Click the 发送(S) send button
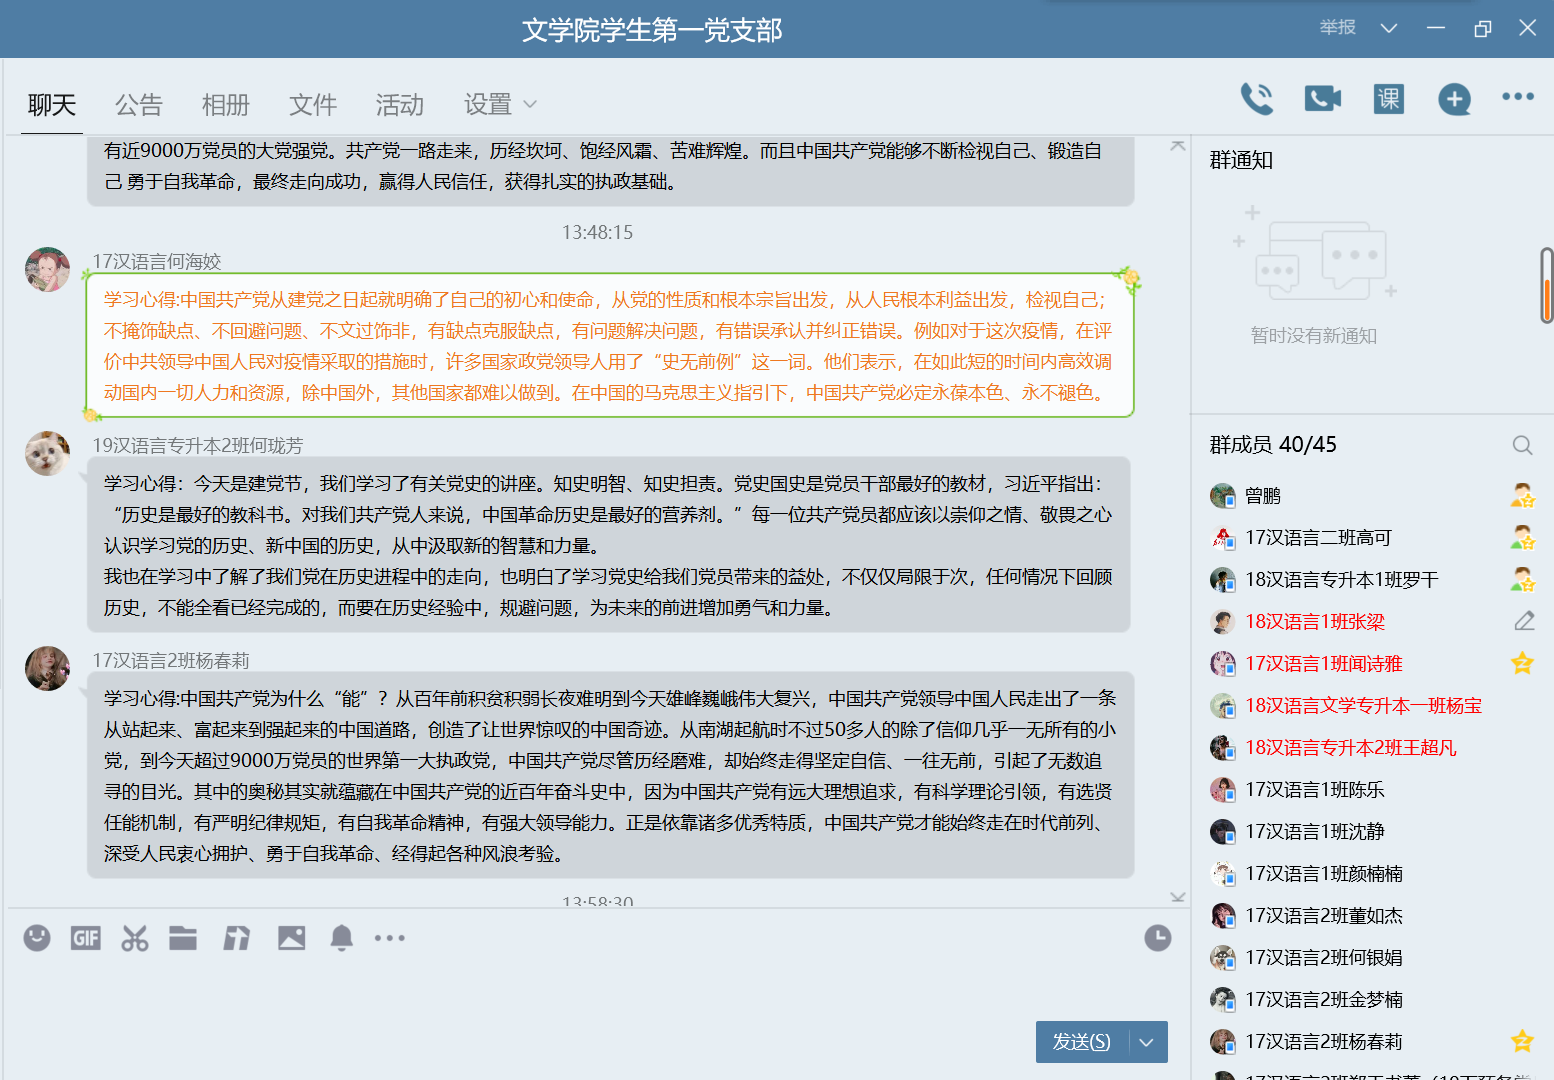This screenshot has height=1080, width=1554. pyautogui.click(x=1081, y=1042)
